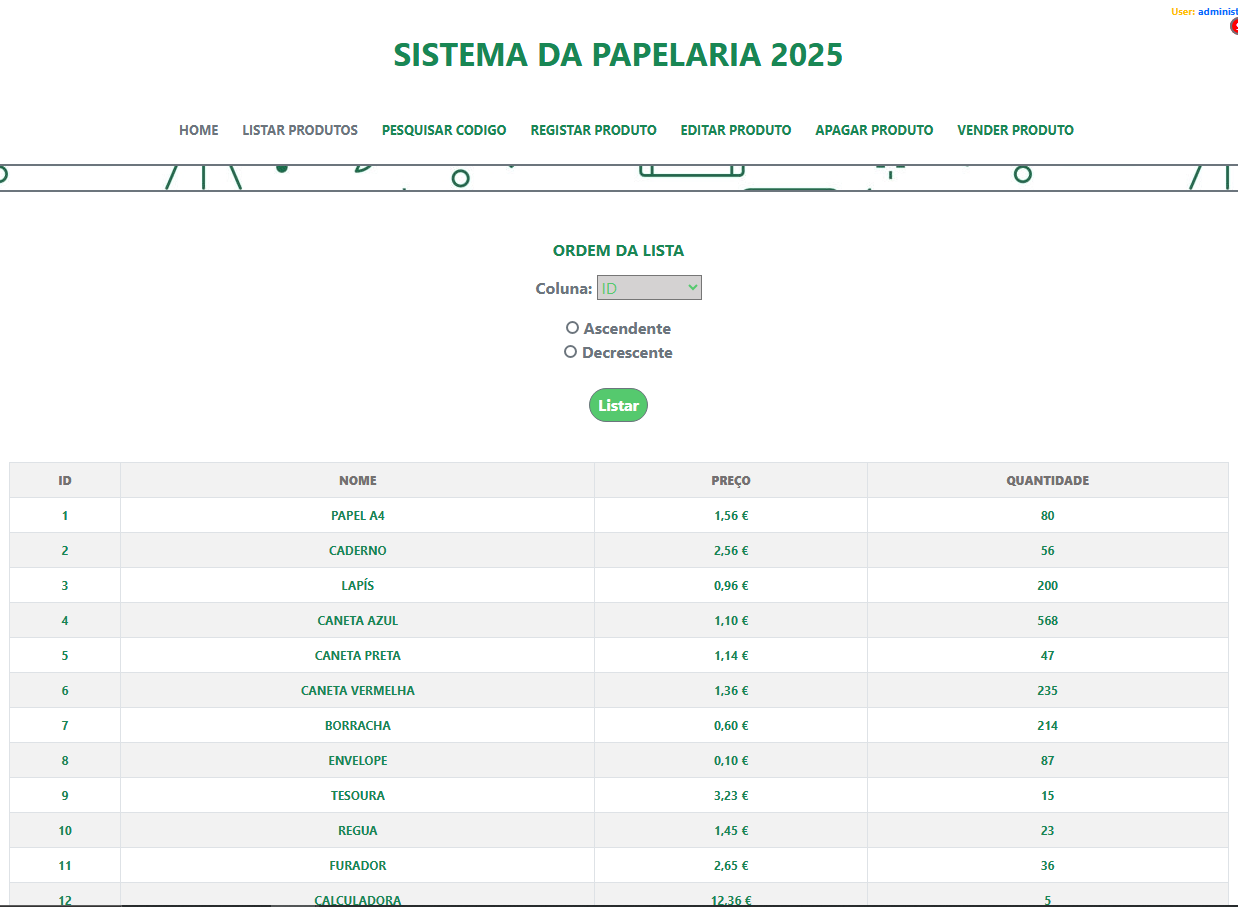The image size is (1238, 907).
Task: Click the administrator username link
Action: (x=1217, y=12)
